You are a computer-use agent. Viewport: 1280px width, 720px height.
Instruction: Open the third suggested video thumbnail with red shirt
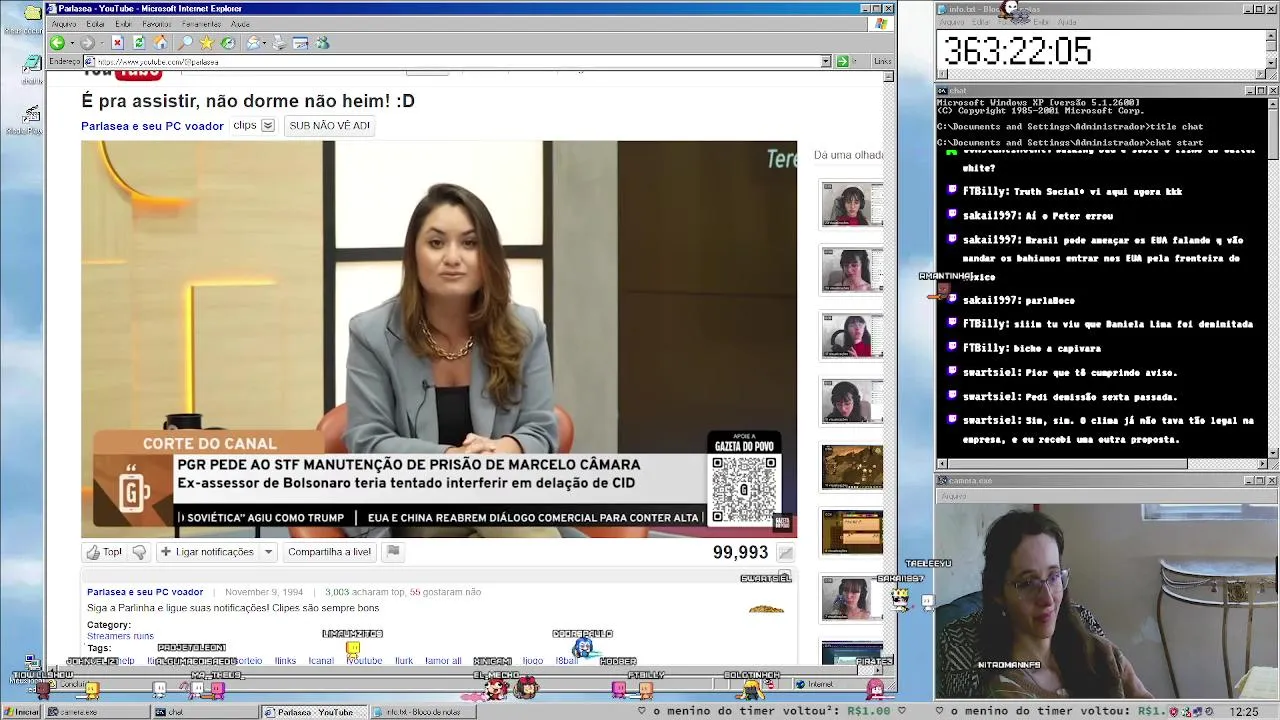point(852,336)
